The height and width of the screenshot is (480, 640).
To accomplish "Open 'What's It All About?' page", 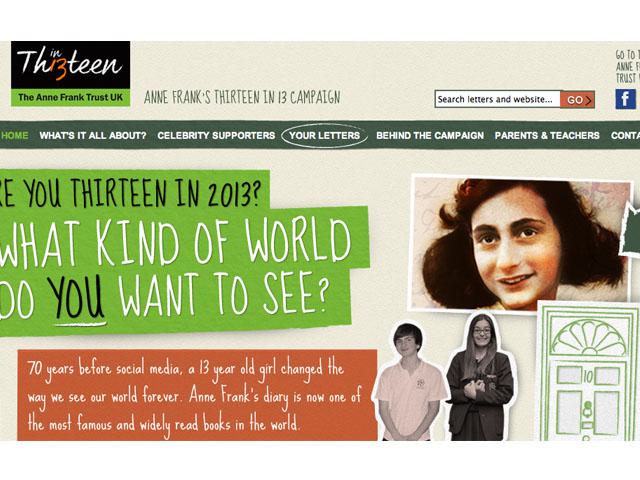I will pyautogui.click(x=93, y=136).
